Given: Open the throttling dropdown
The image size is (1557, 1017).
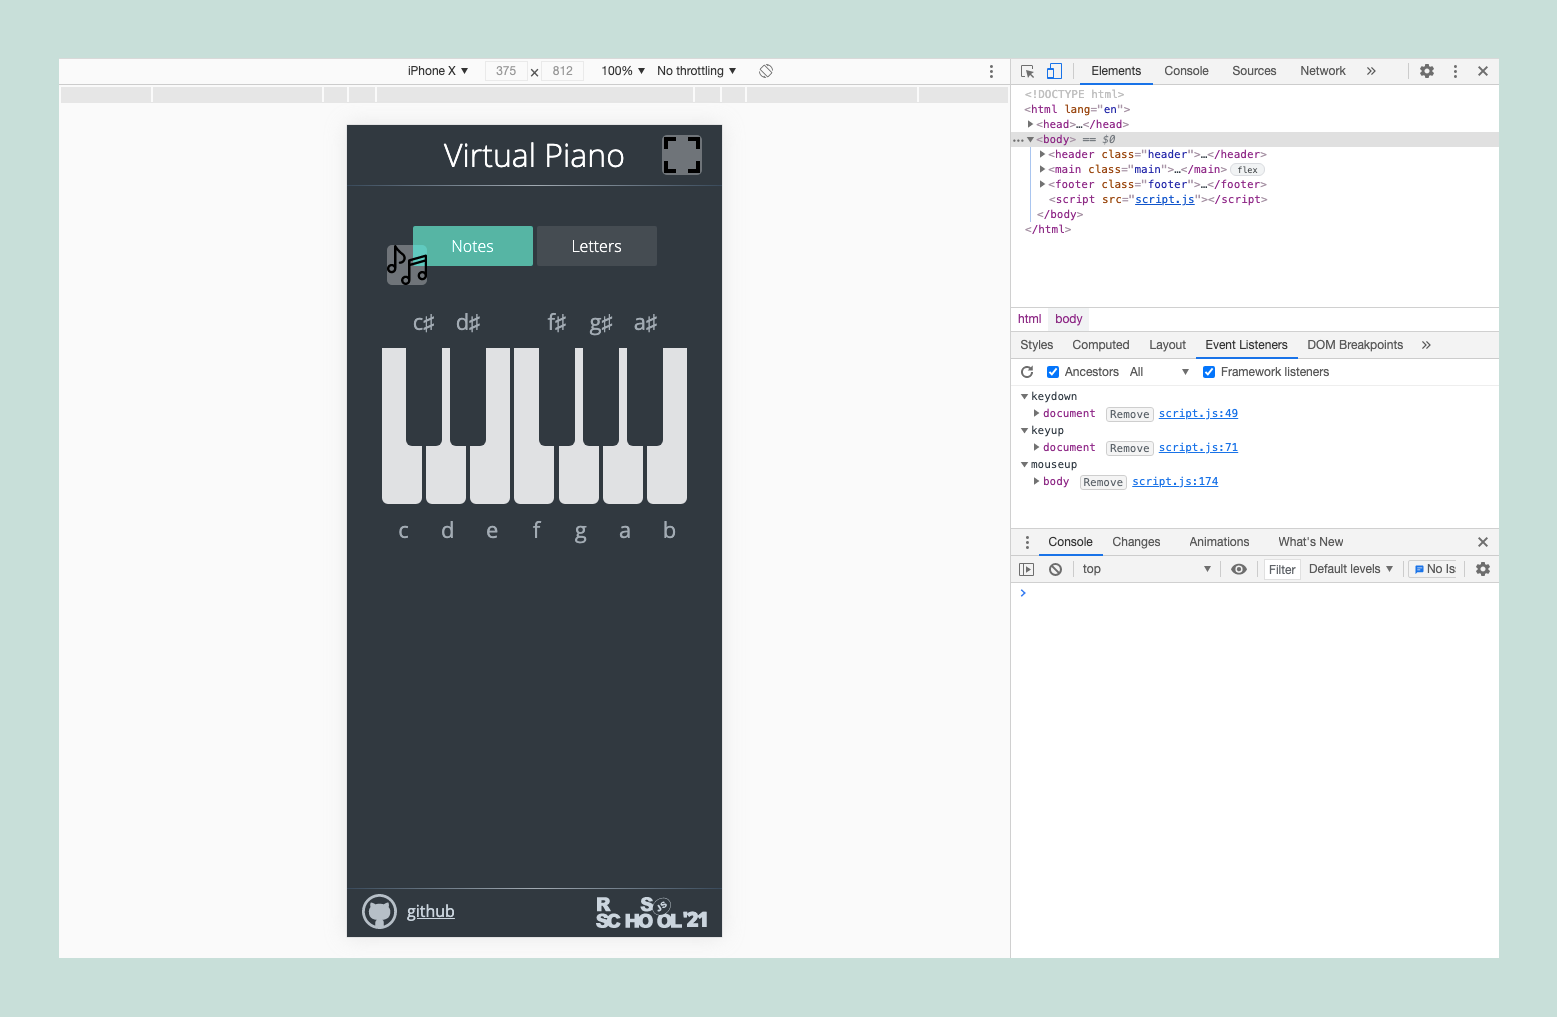Looking at the screenshot, I should (696, 71).
